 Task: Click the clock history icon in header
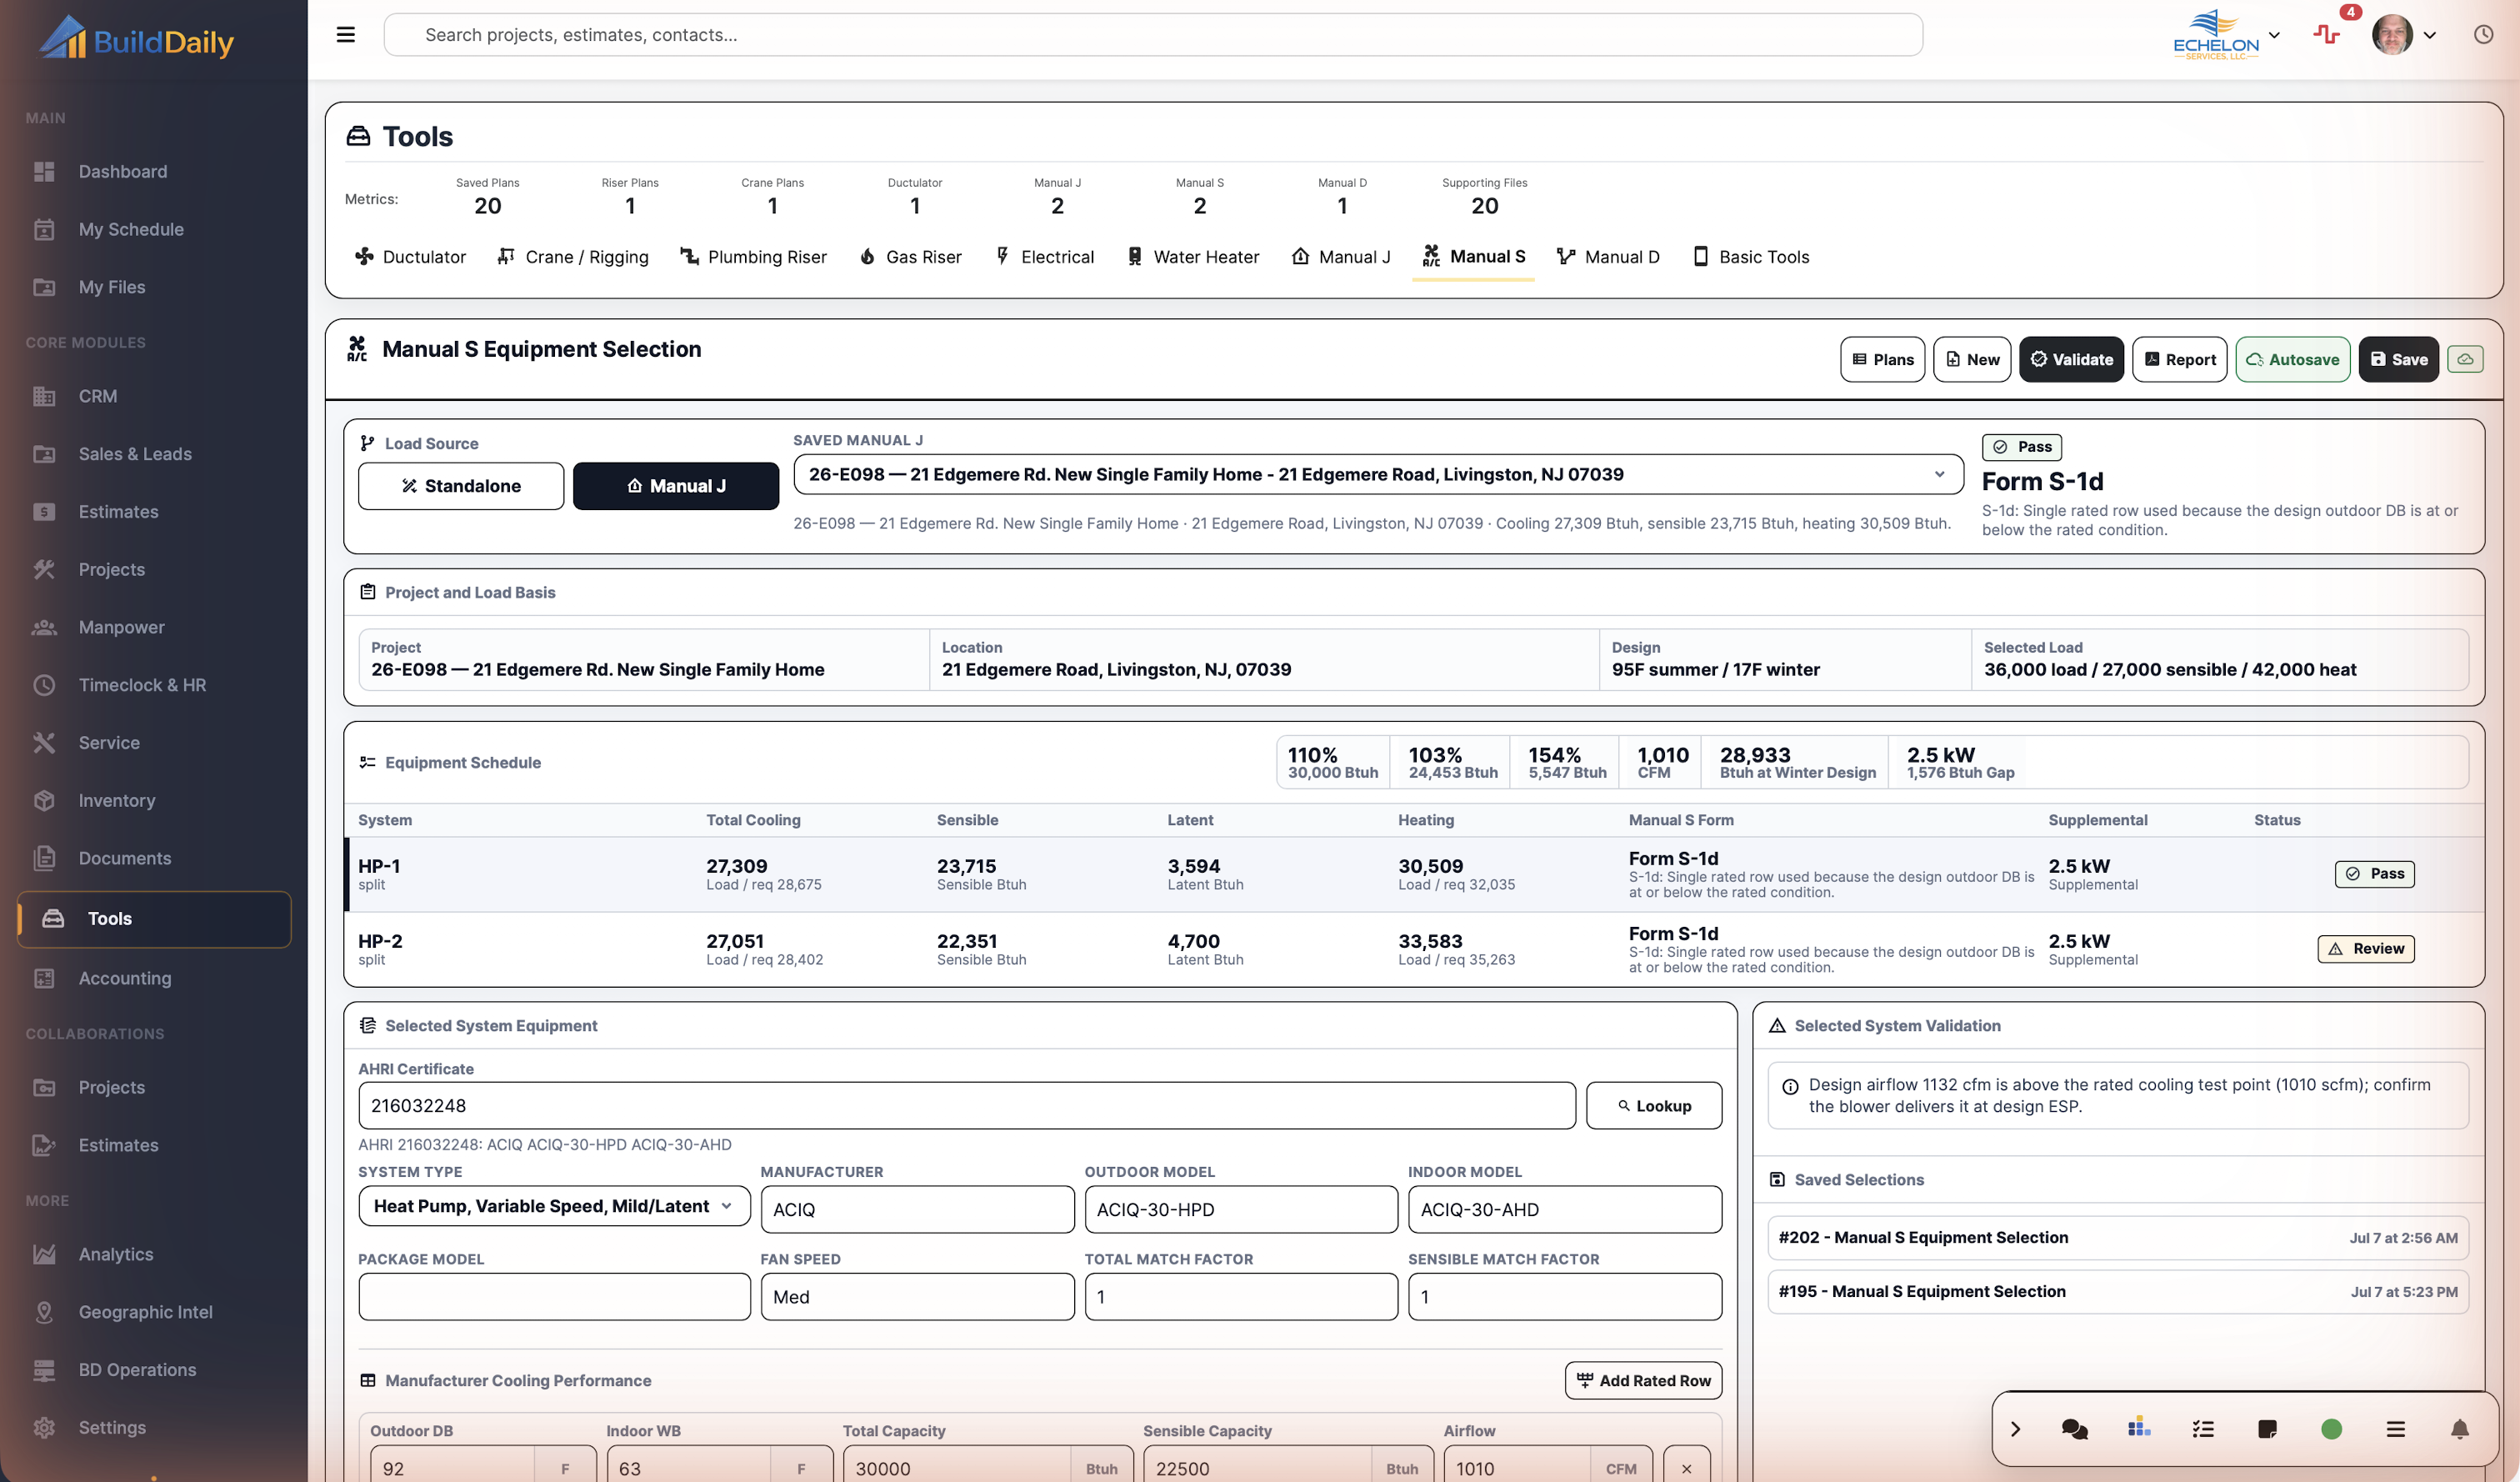(2483, 35)
